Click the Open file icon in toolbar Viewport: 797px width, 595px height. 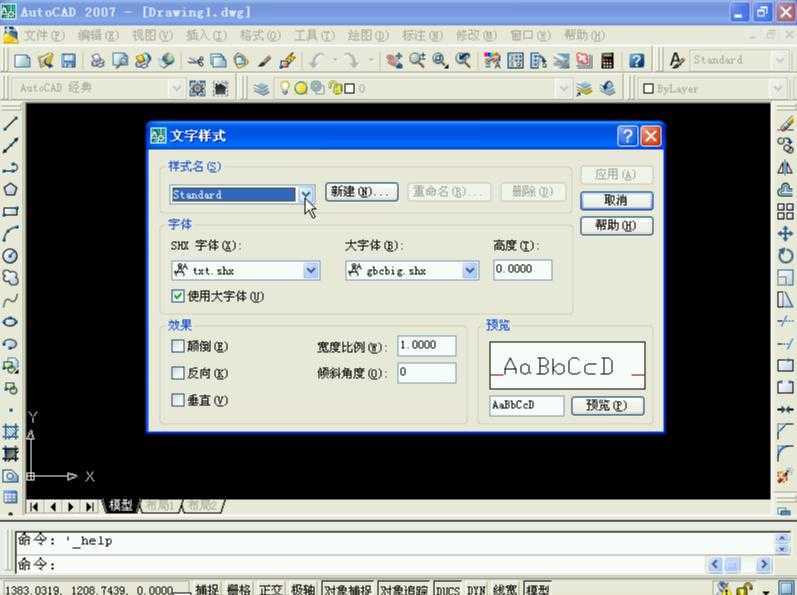pyautogui.click(x=46, y=60)
